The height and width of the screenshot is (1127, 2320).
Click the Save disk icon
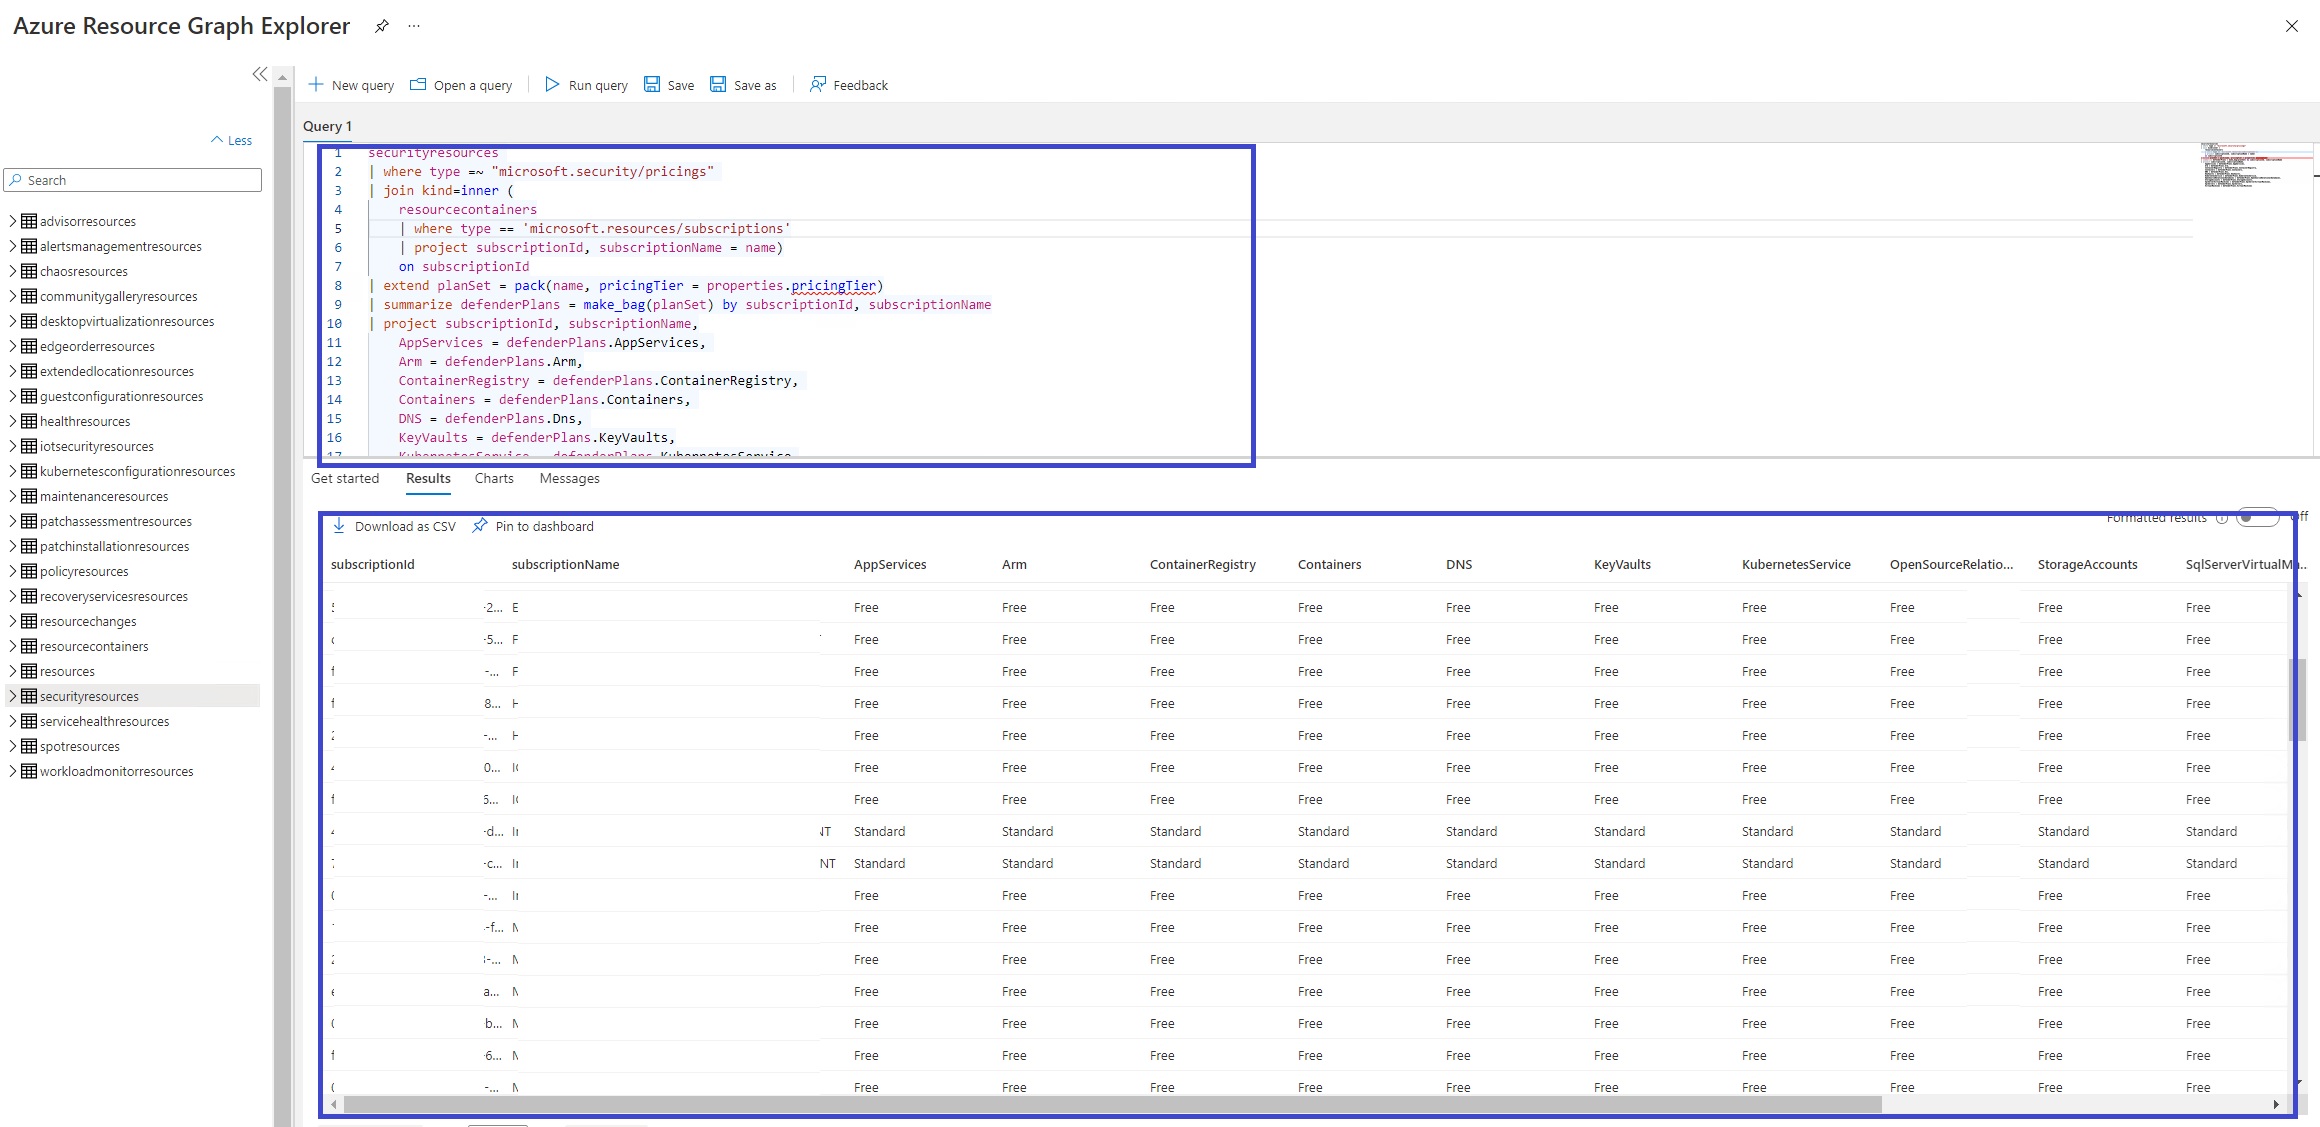pyautogui.click(x=652, y=85)
